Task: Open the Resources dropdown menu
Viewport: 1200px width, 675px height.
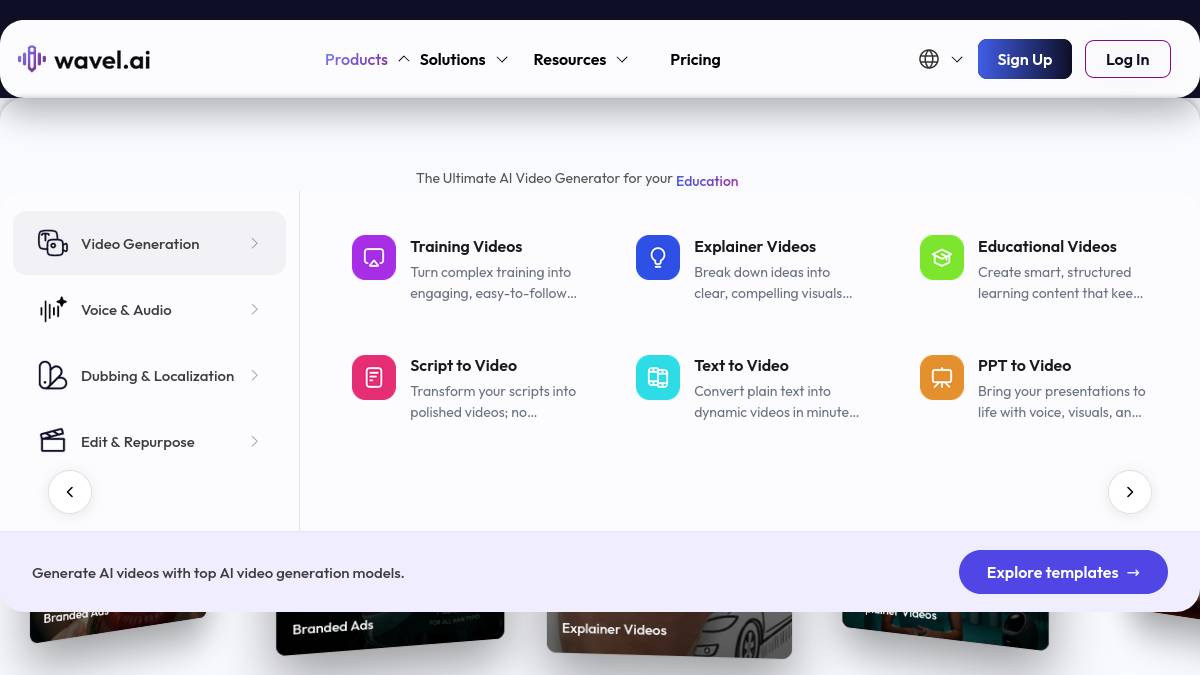Action: [581, 59]
